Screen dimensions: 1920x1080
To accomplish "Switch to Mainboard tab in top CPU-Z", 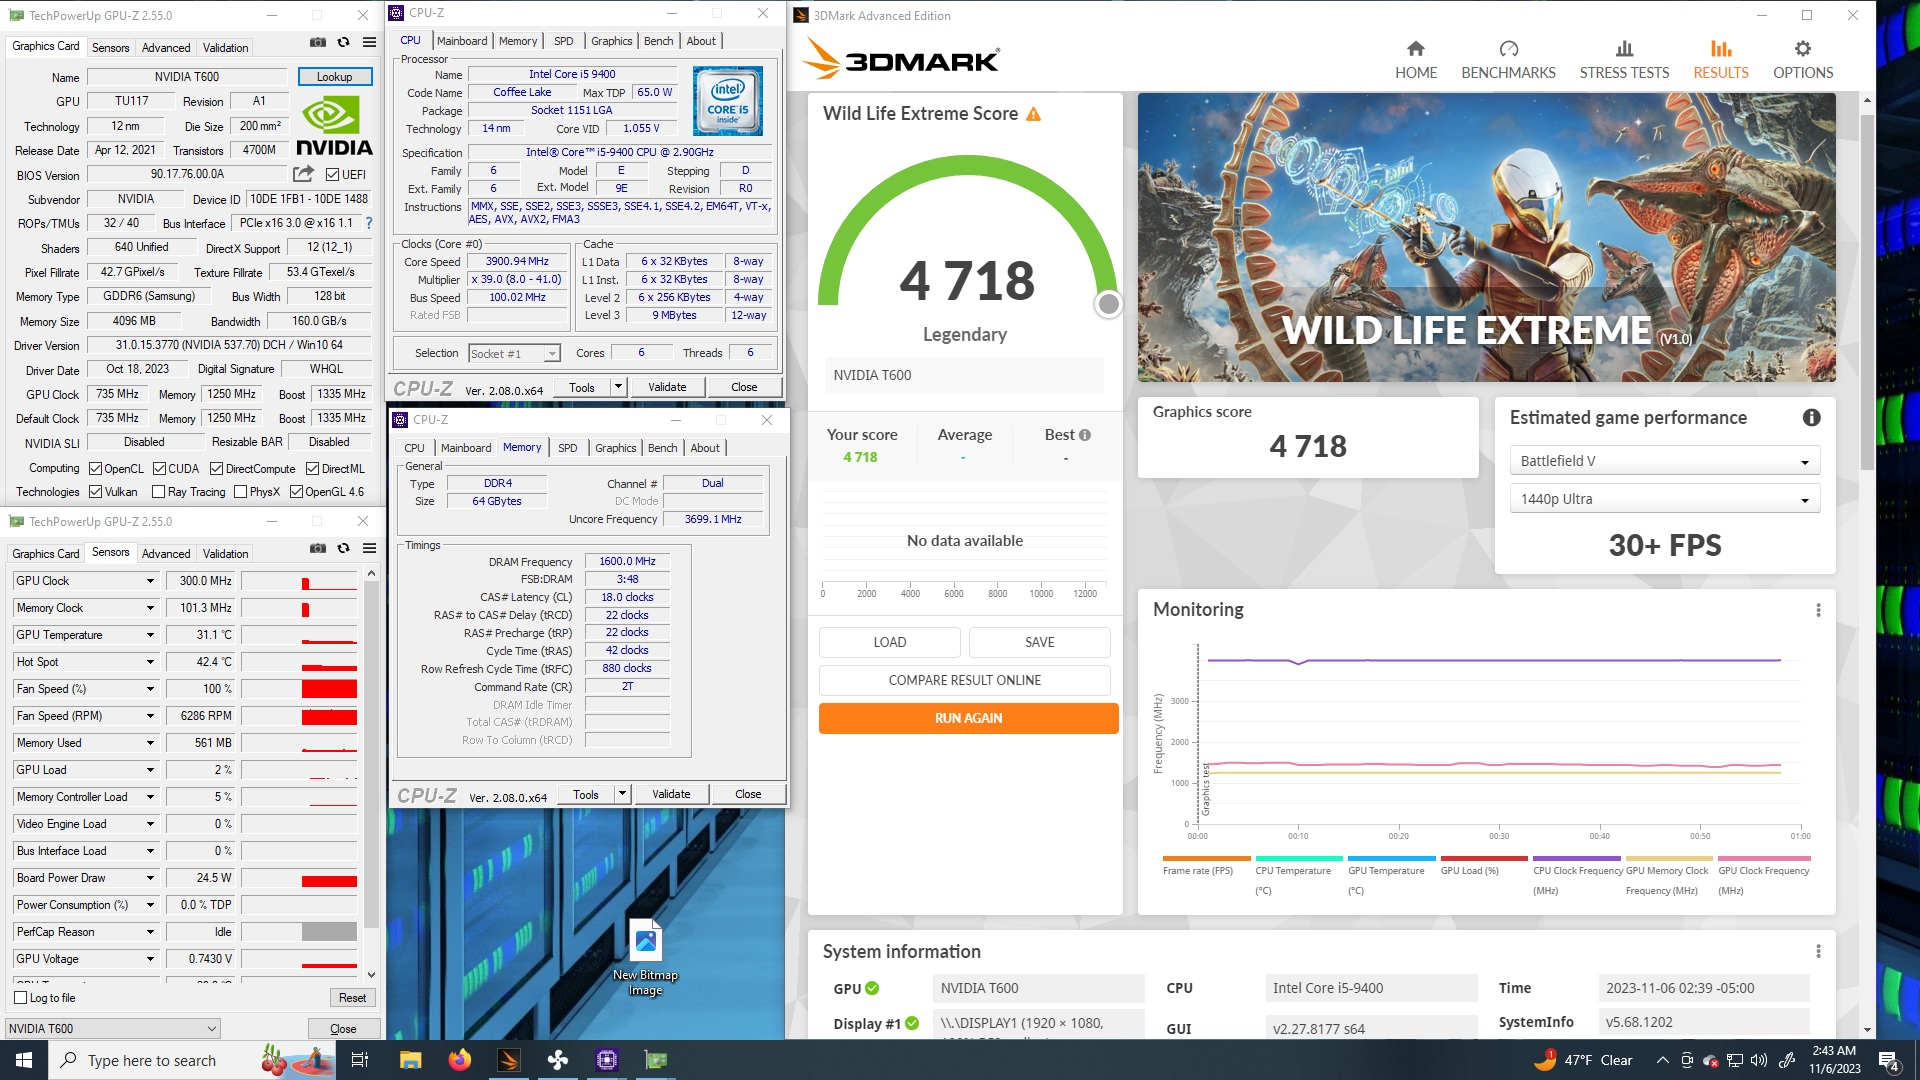I will click(462, 41).
